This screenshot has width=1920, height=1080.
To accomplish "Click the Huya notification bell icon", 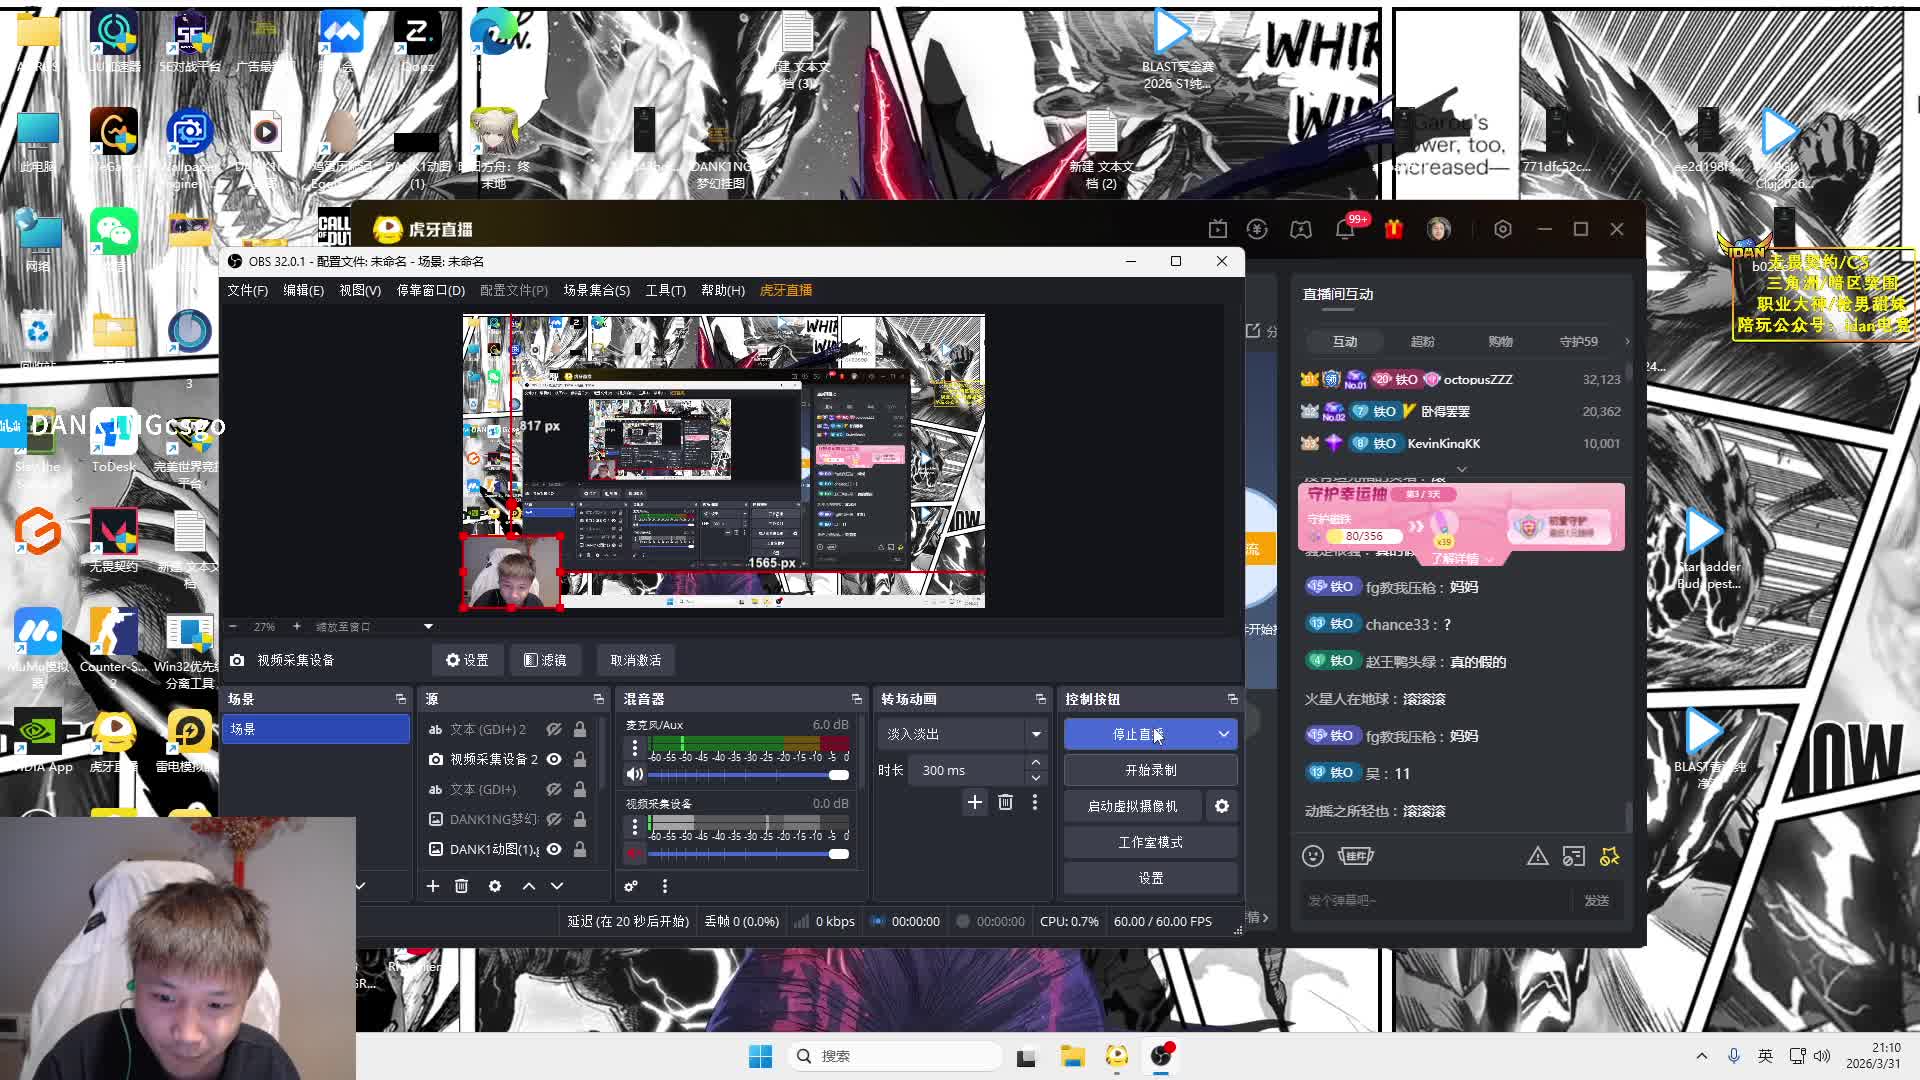I will pos(1345,229).
